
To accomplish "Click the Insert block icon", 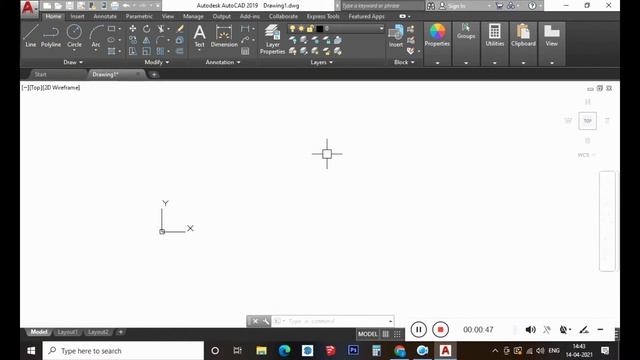I will click(396, 36).
